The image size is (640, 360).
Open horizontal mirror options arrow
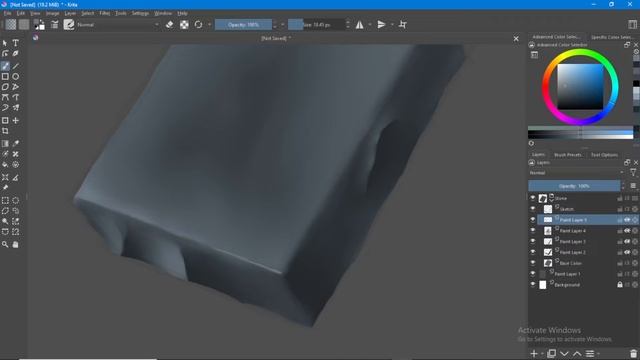[x=369, y=24]
